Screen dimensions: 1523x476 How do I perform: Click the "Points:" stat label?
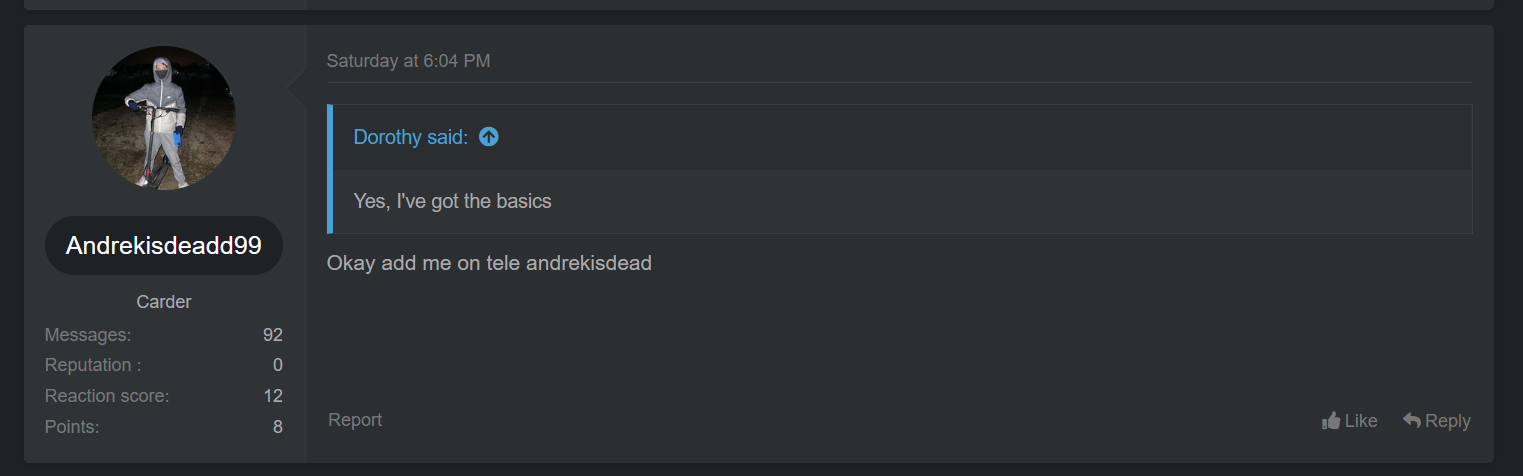pyautogui.click(x=72, y=427)
